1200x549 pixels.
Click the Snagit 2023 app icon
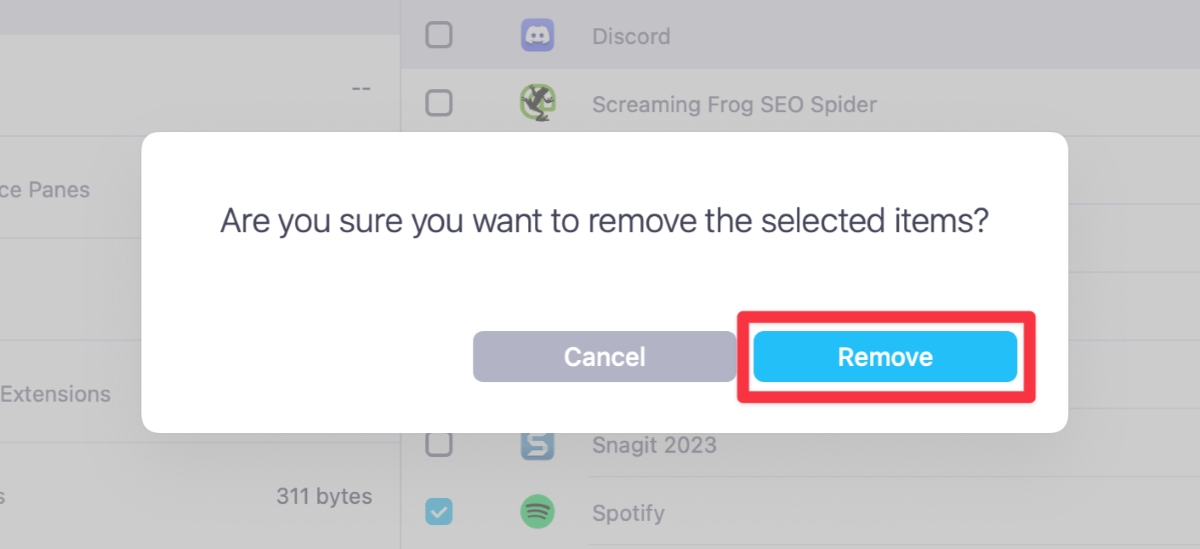tap(538, 445)
